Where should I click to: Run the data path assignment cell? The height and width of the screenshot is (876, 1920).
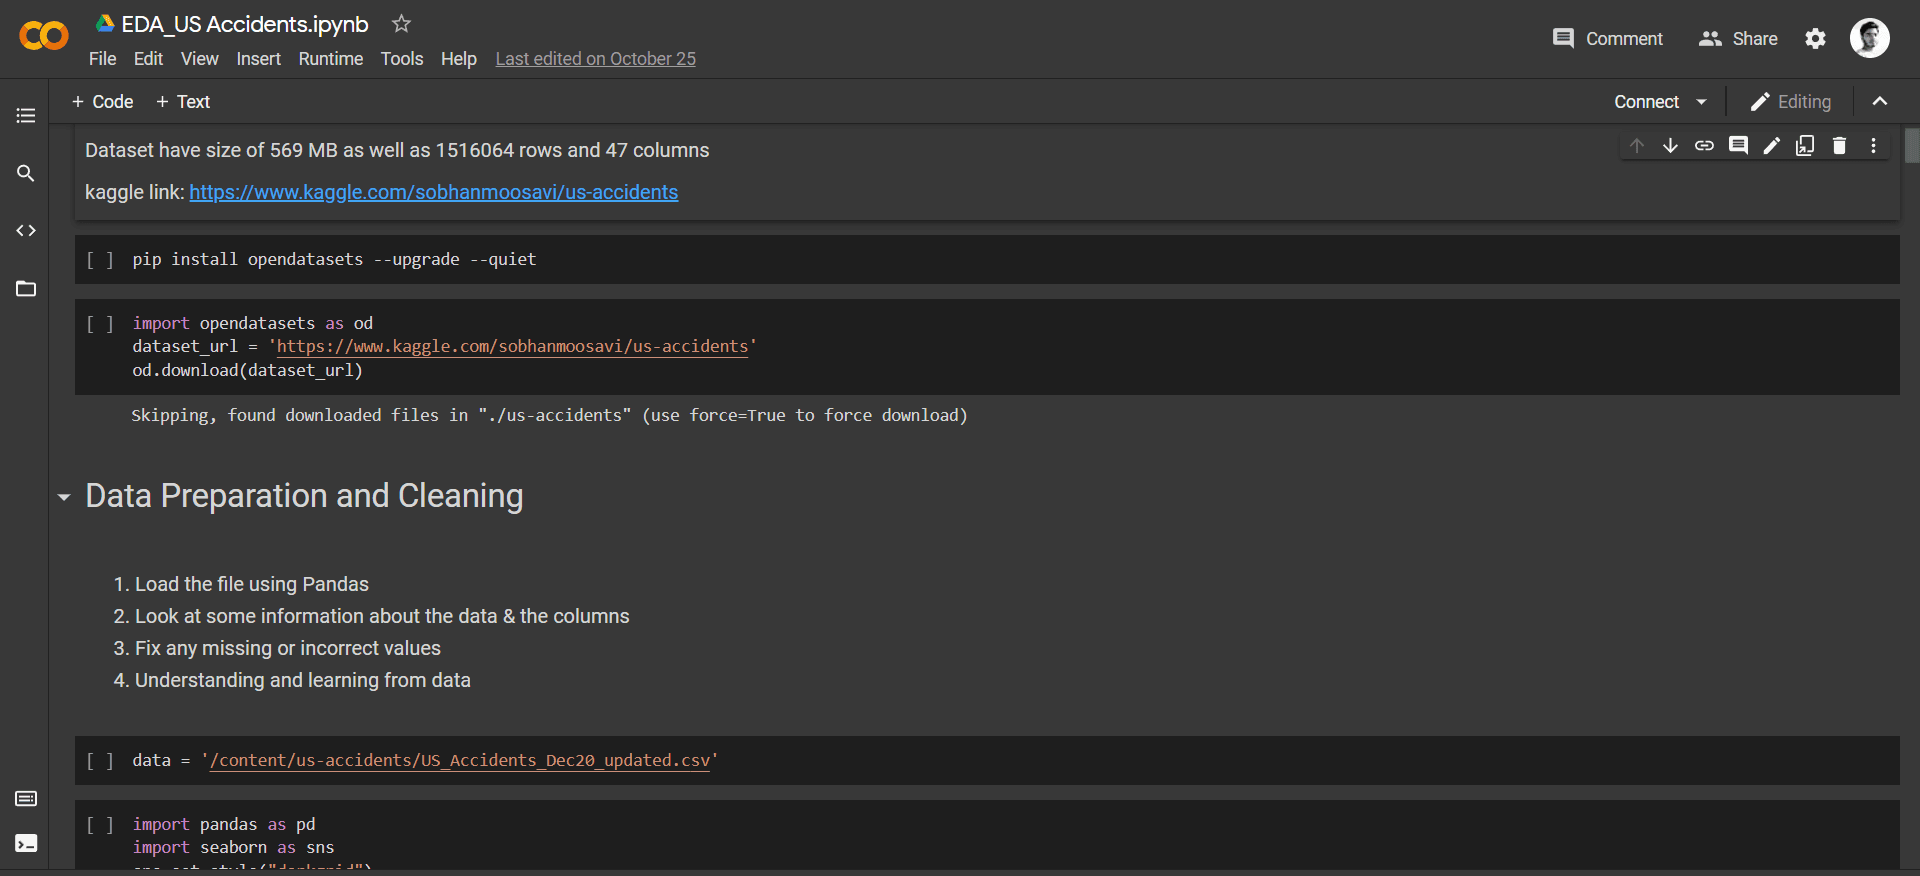[100, 761]
